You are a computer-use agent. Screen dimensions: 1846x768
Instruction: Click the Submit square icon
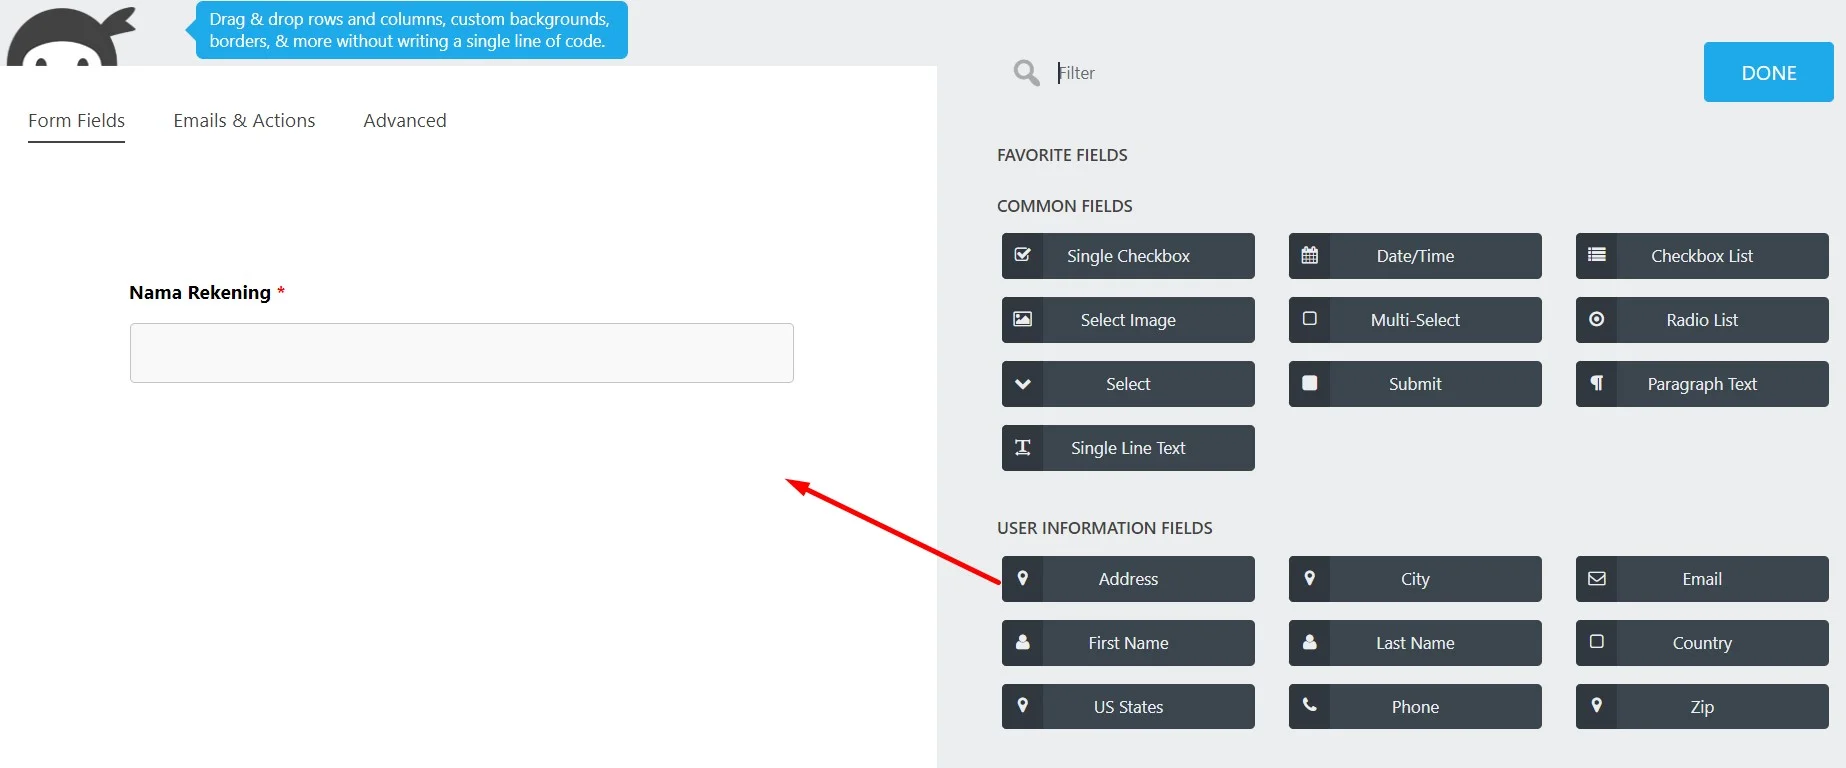(x=1310, y=383)
